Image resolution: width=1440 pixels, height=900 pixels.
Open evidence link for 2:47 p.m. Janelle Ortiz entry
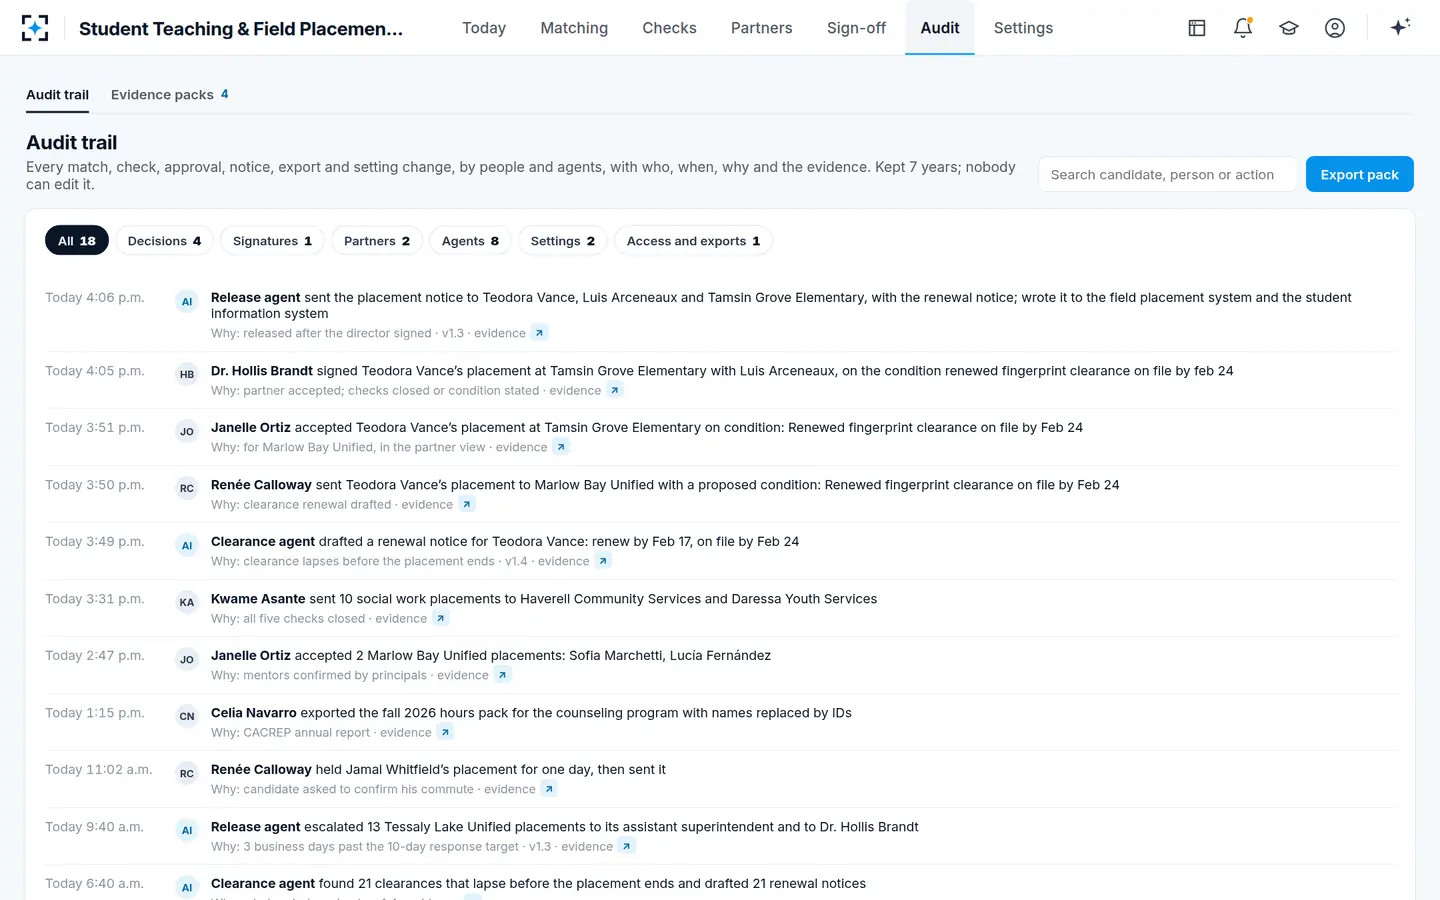pyautogui.click(x=503, y=675)
